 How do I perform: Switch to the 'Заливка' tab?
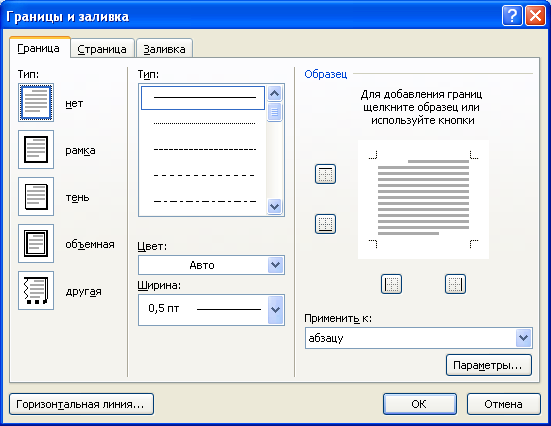[164, 49]
